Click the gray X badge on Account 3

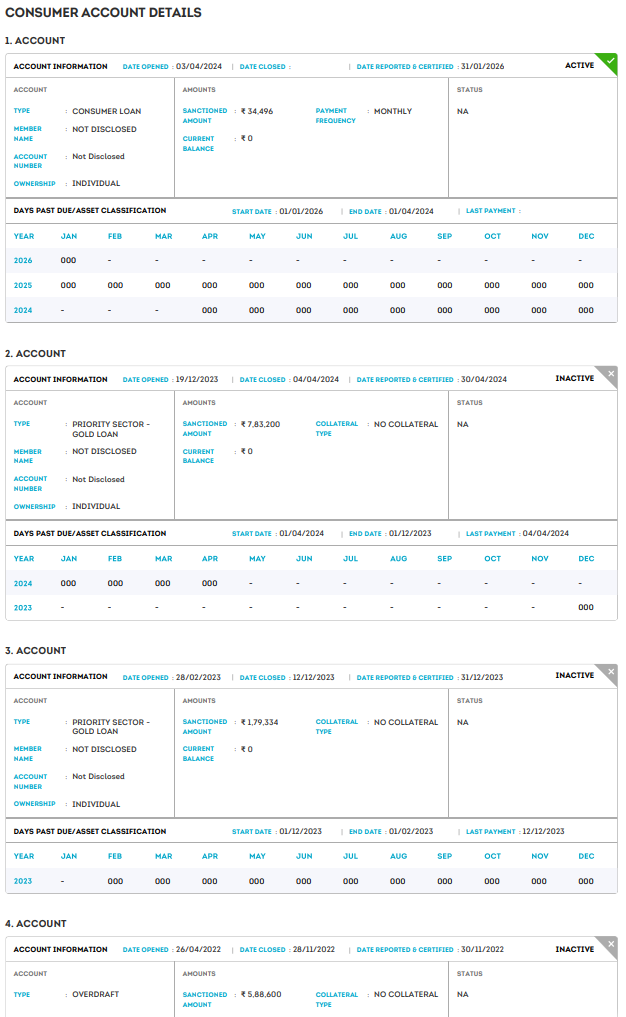pyautogui.click(x=611, y=671)
